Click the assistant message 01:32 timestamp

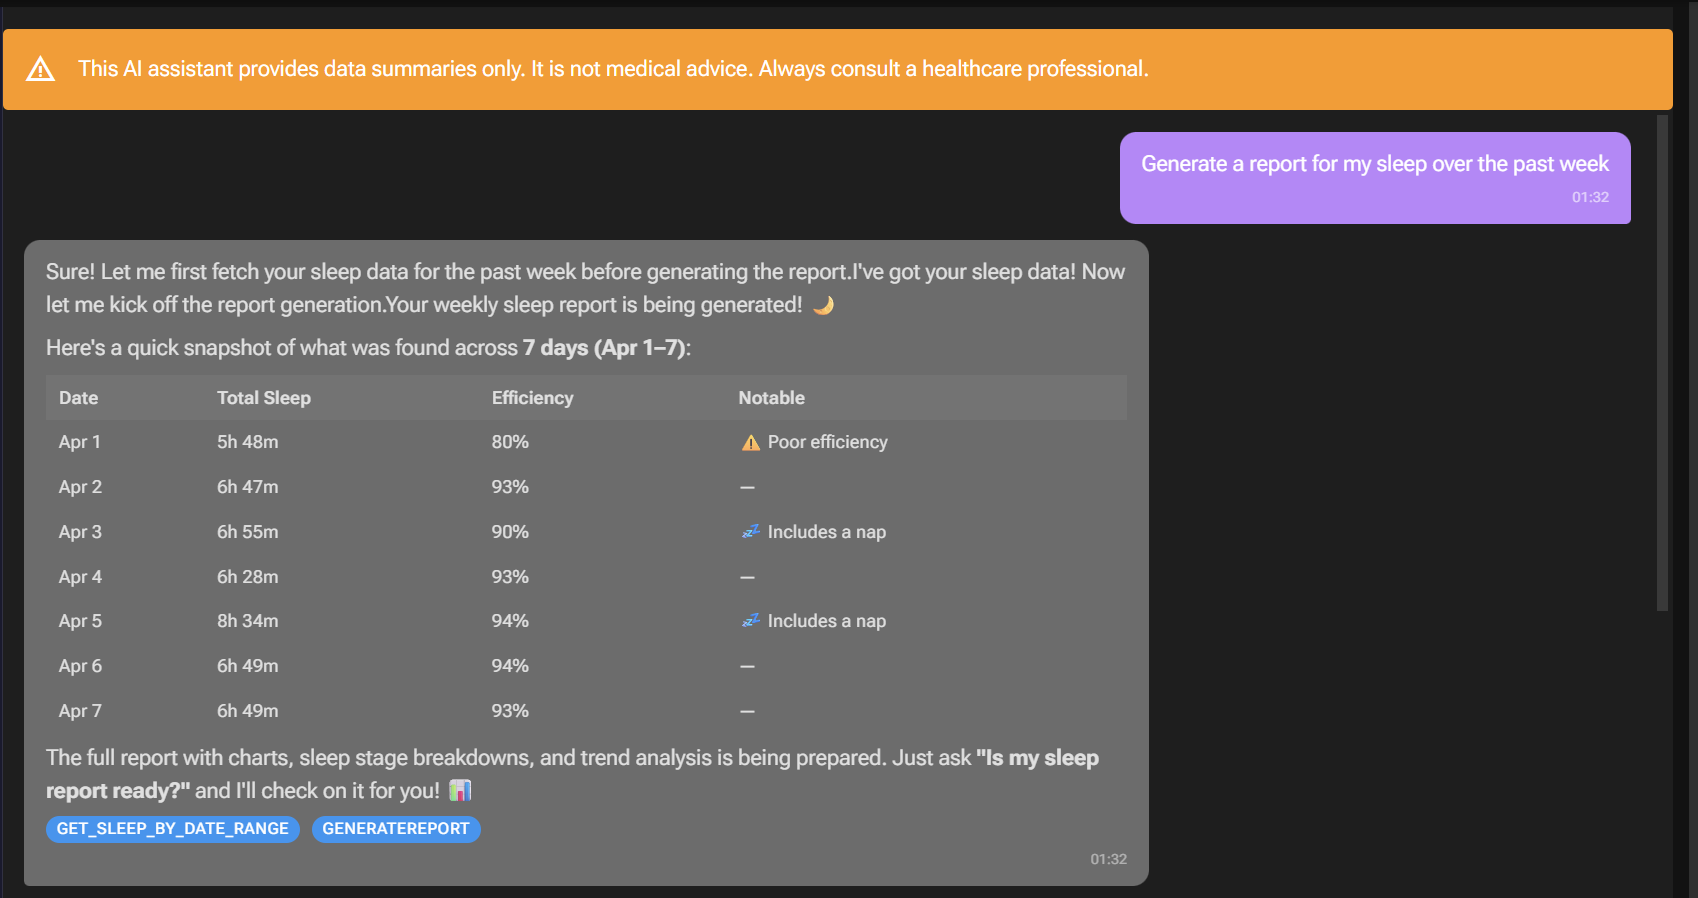coord(1108,859)
